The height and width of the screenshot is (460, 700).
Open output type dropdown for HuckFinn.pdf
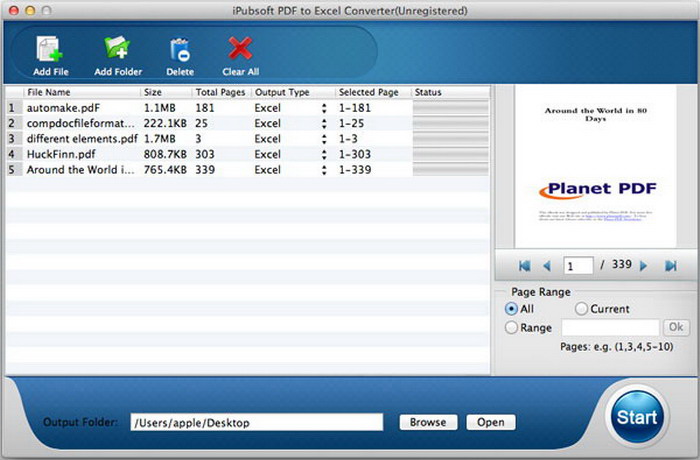click(324, 155)
